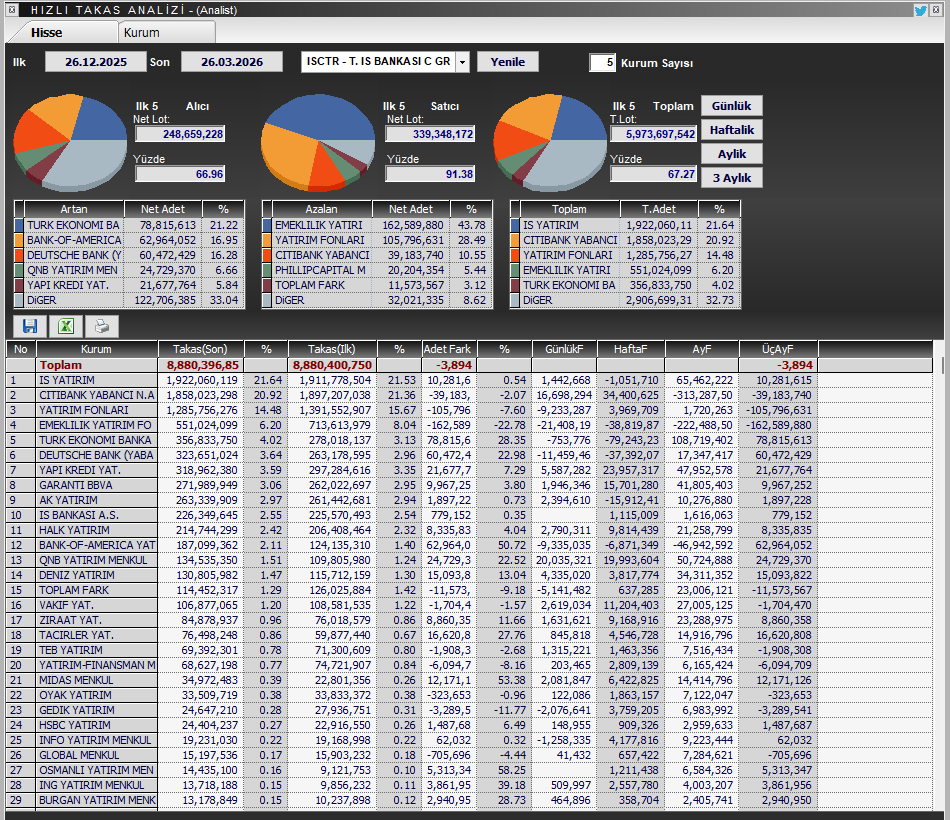The image size is (950, 820).
Task: Click the HaftaF column header
Action: pos(631,349)
